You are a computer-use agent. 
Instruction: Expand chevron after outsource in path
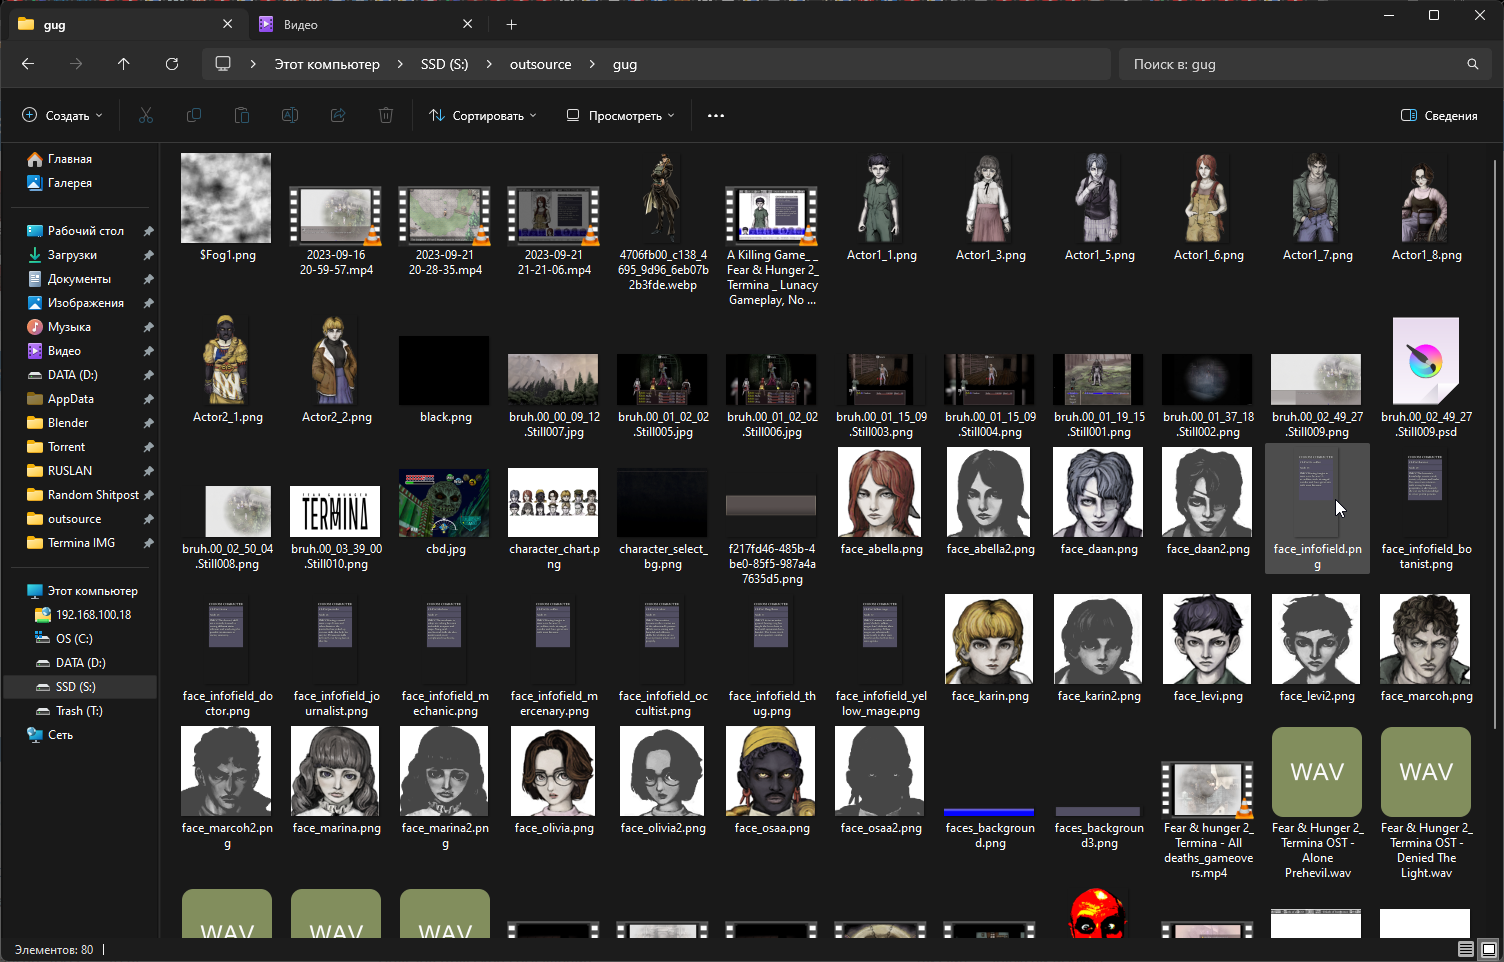(592, 64)
